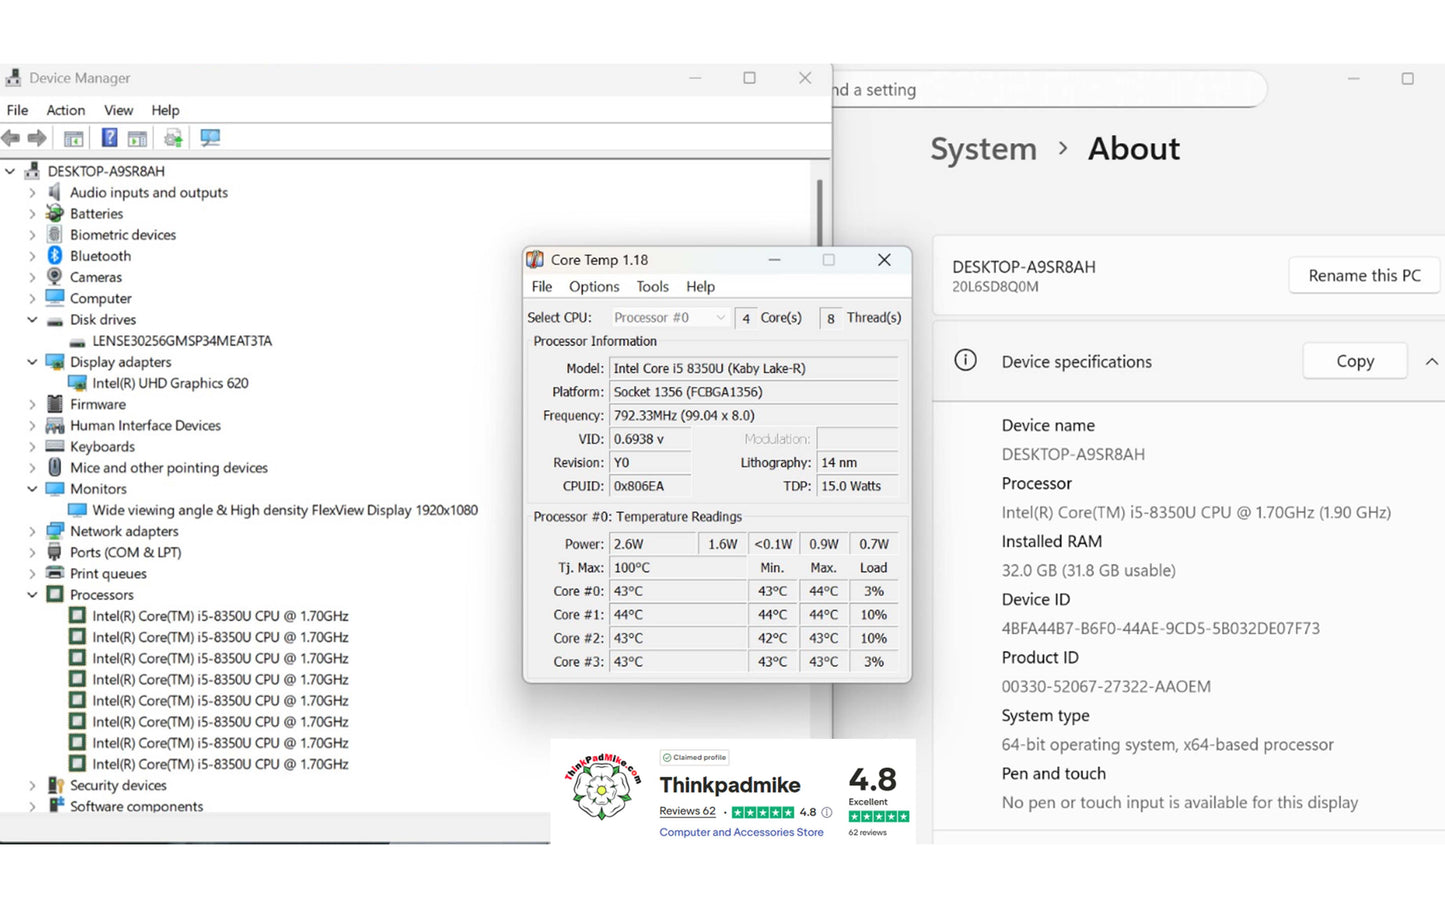This screenshot has width=1445, height=908.
Task: Click the Device Manager vertical scrollbar
Action: click(820, 214)
